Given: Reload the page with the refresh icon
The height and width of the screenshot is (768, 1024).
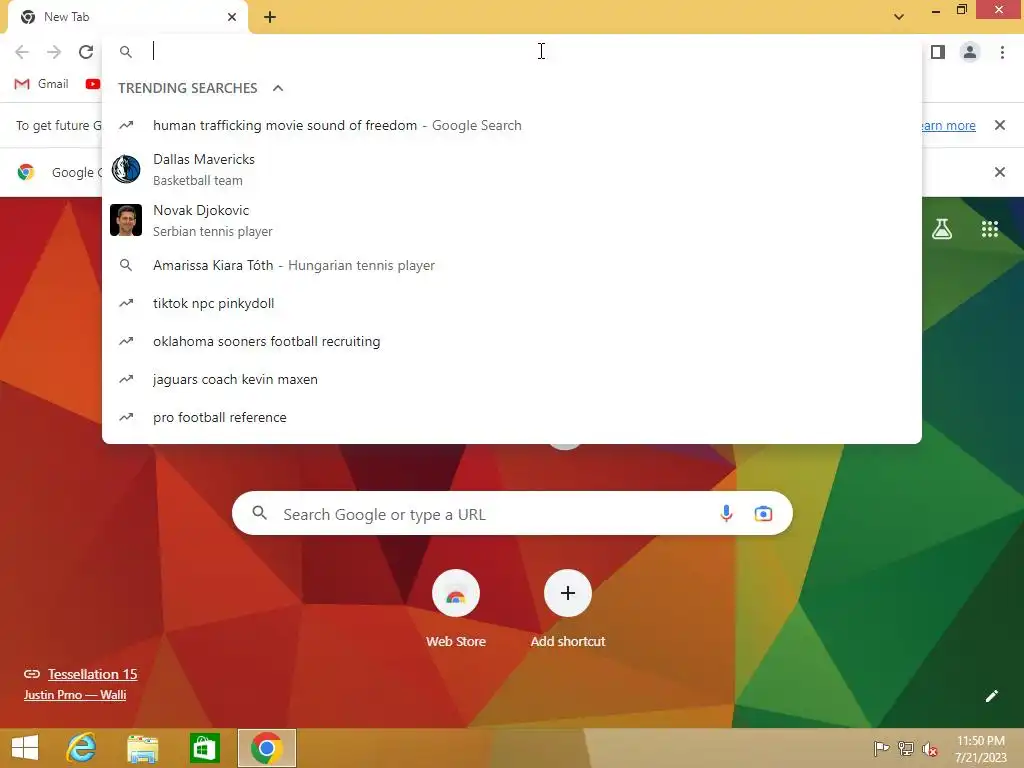Looking at the screenshot, I should coord(86,52).
